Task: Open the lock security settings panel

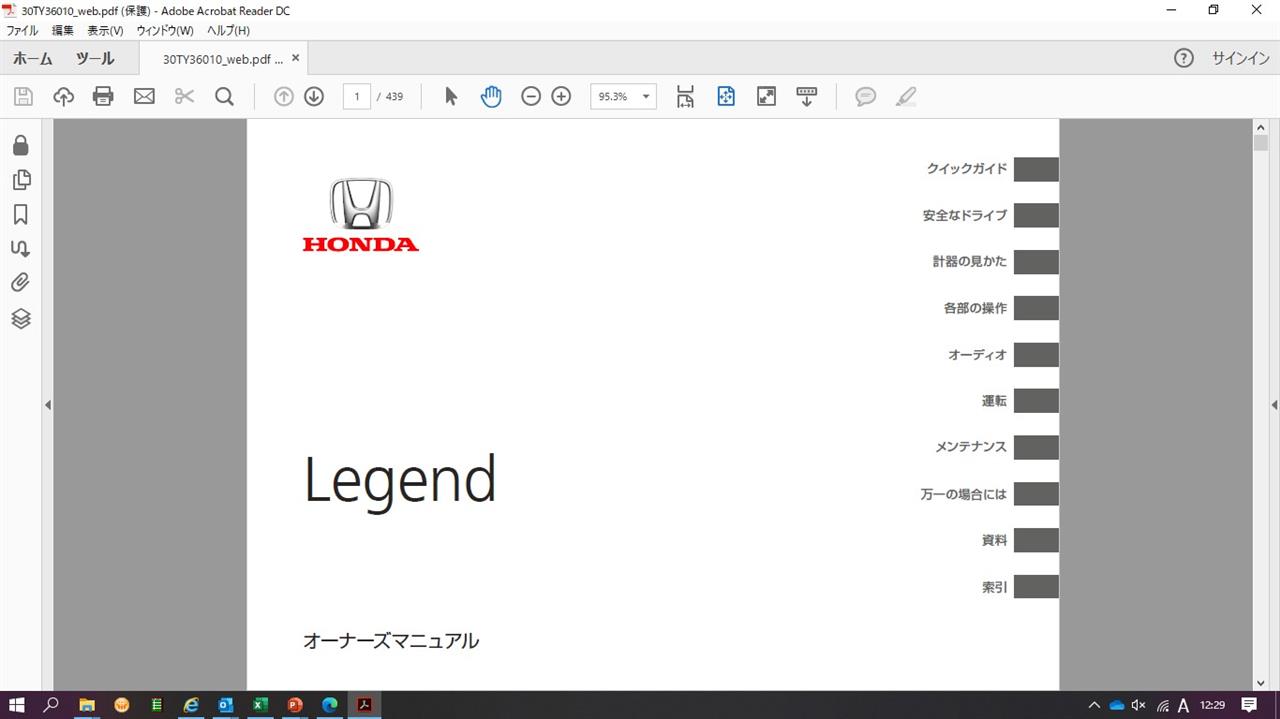Action: pos(20,146)
